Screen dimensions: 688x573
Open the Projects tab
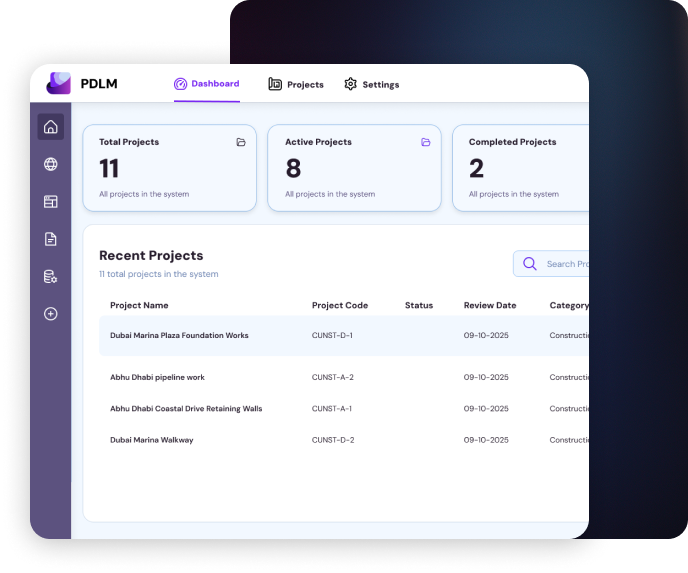(x=296, y=85)
